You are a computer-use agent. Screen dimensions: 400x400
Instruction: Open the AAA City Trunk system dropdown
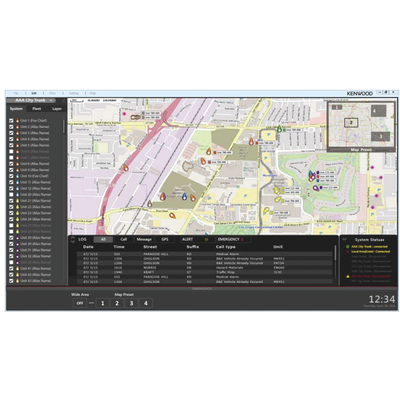pyautogui.click(x=32, y=100)
